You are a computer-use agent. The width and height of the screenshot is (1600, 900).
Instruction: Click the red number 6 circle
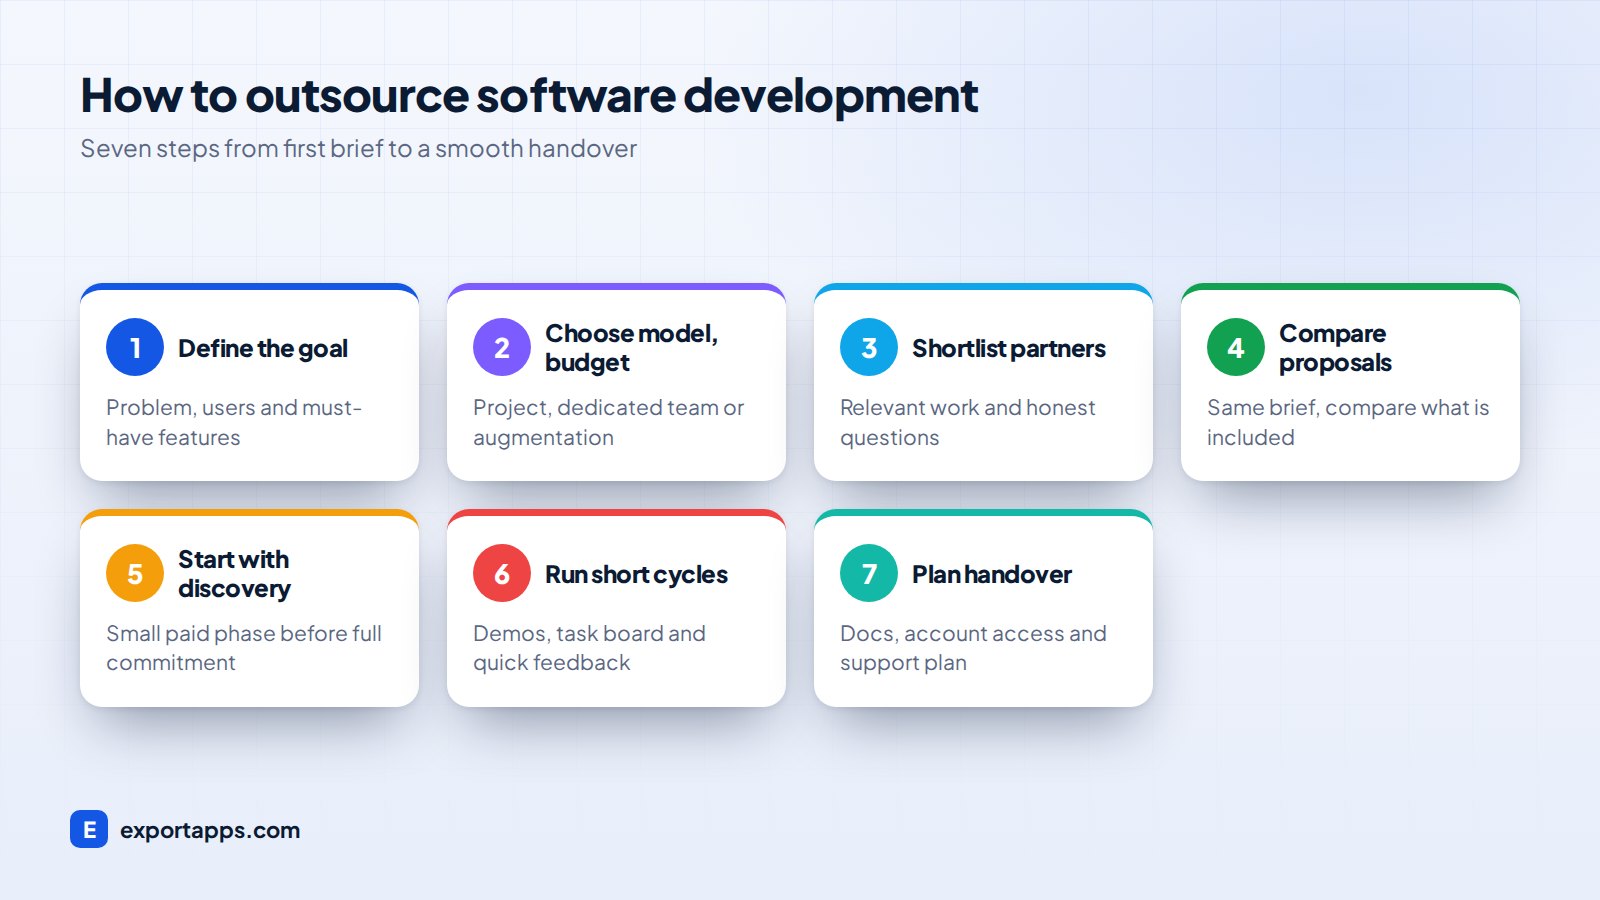coord(502,573)
